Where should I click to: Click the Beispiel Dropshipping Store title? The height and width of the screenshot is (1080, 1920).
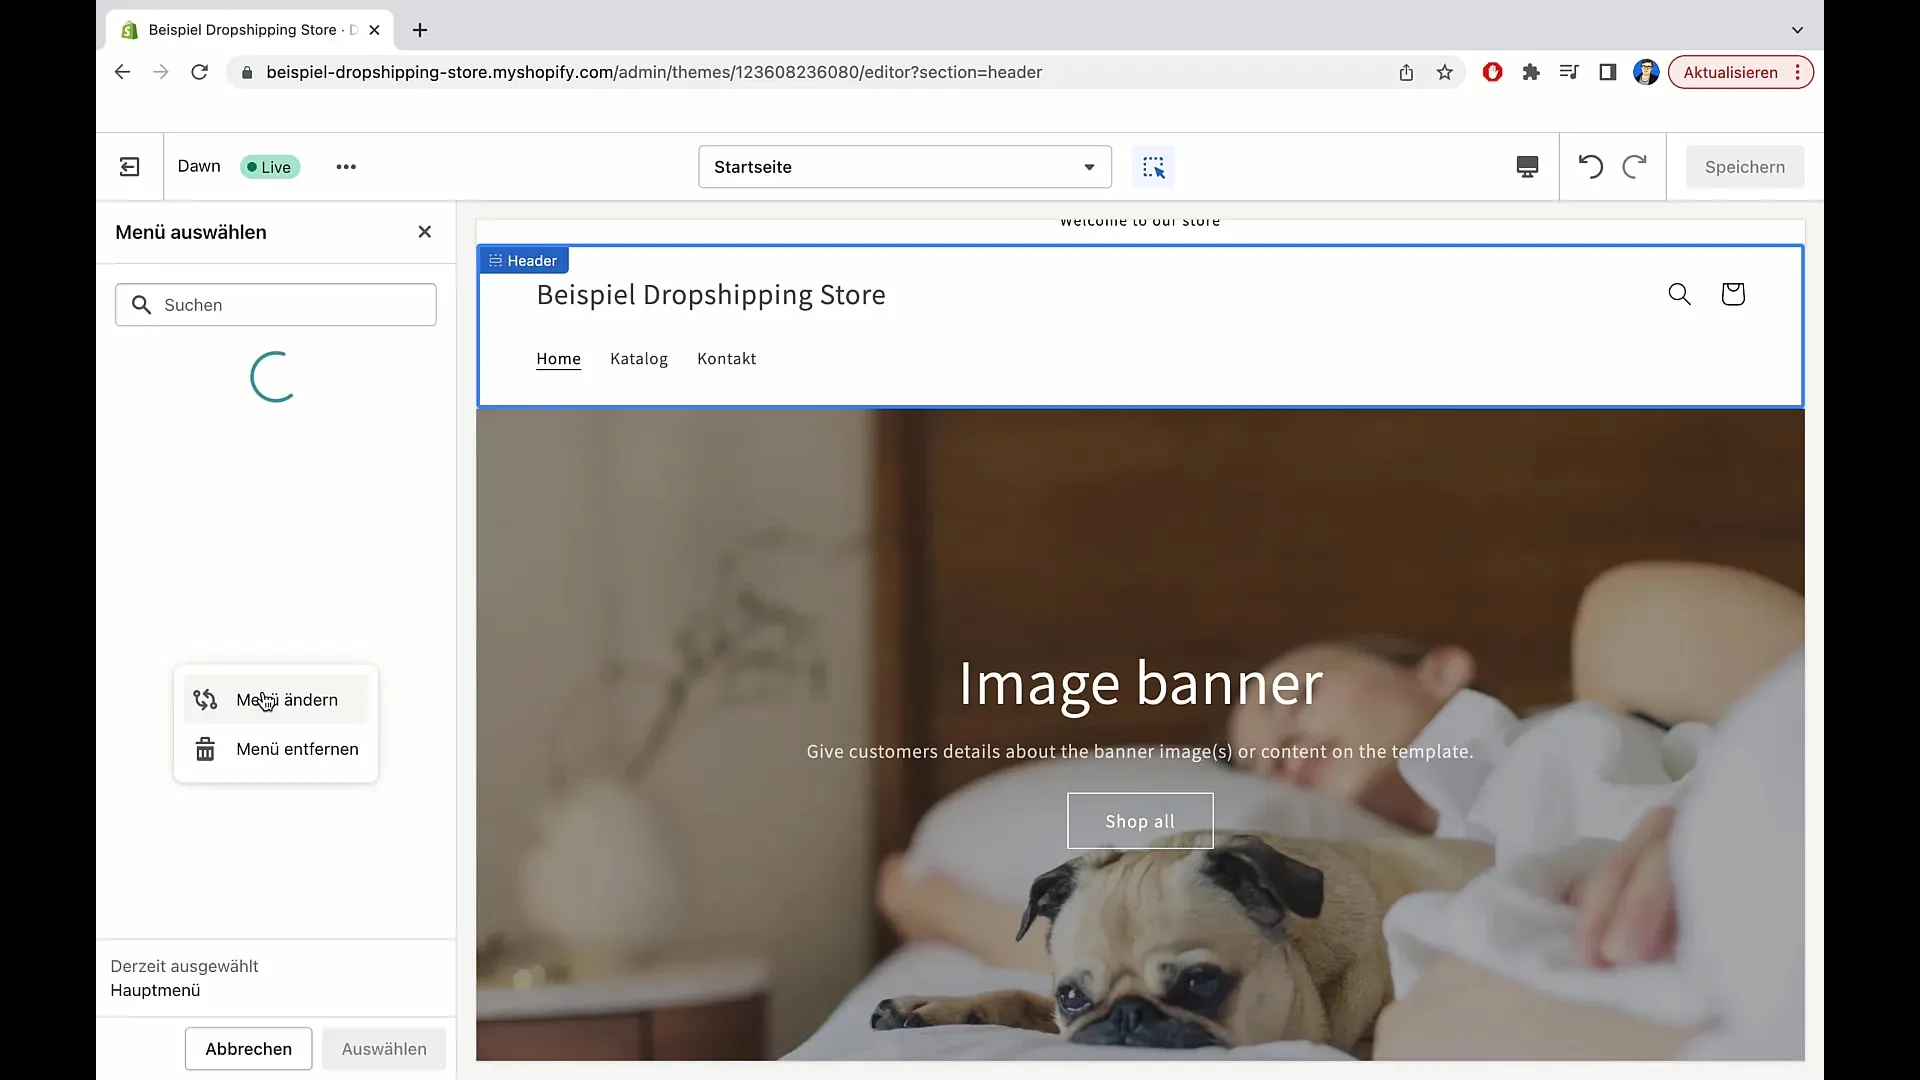point(711,295)
